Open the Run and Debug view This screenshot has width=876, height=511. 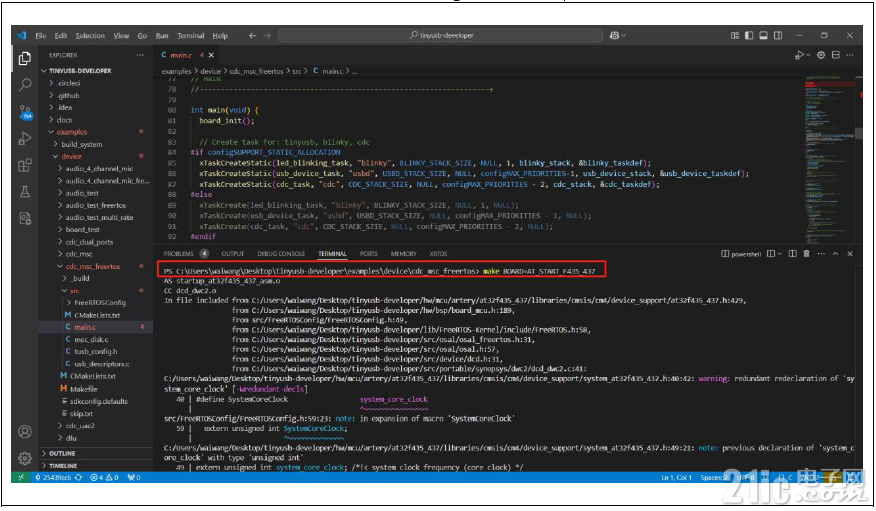click(25, 139)
